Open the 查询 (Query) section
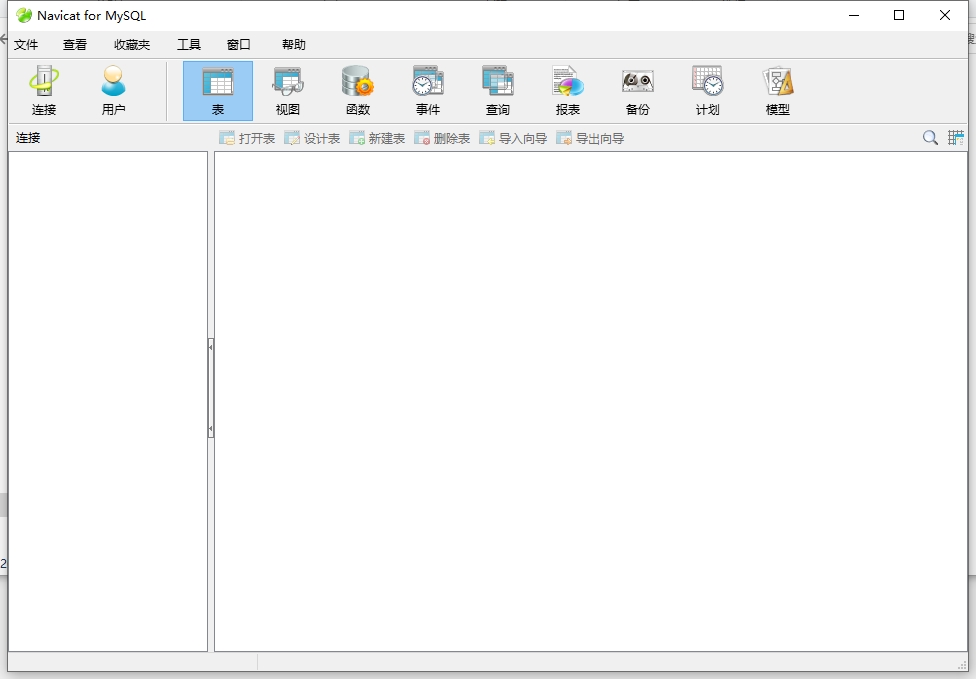976x679 pixels. coord(498,91)
